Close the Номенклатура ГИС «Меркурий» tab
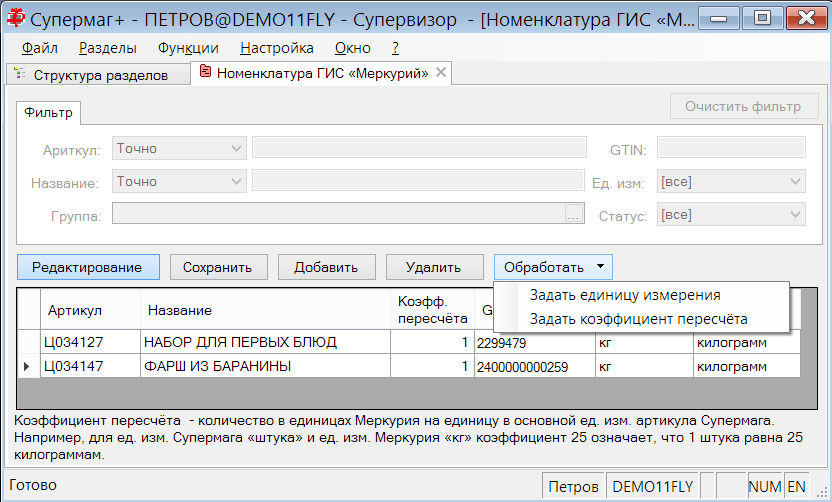Viewport: 832px width, 502px height. click(x=441, y=72)
